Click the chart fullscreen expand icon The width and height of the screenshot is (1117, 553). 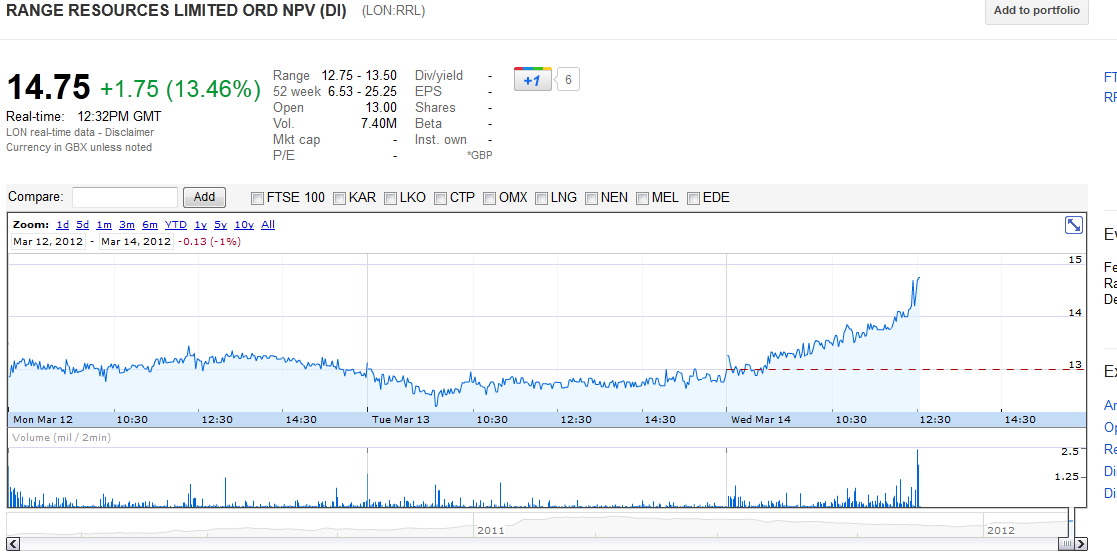1073,225
